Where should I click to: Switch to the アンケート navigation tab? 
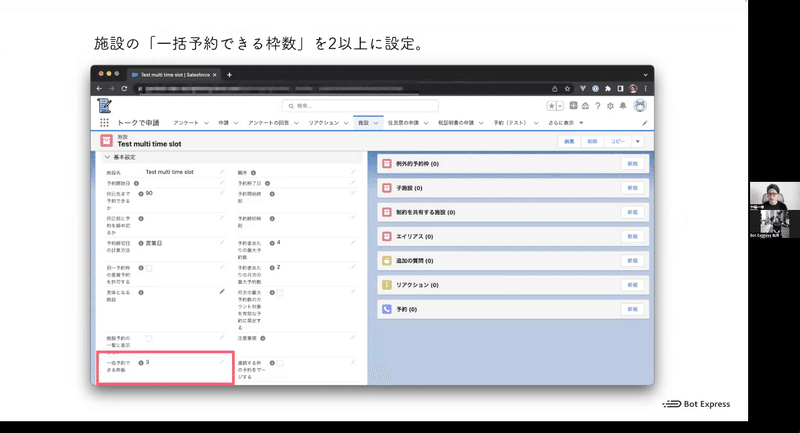(x=186, y=123)
